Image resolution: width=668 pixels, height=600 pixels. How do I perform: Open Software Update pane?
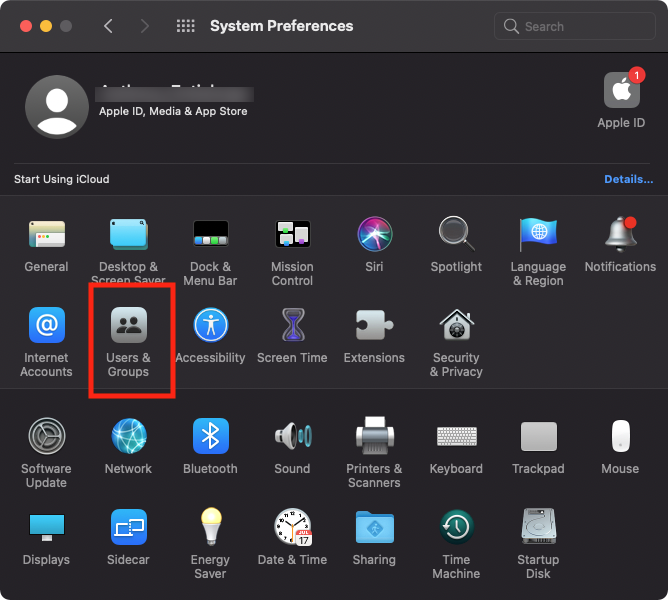[46, 436]
